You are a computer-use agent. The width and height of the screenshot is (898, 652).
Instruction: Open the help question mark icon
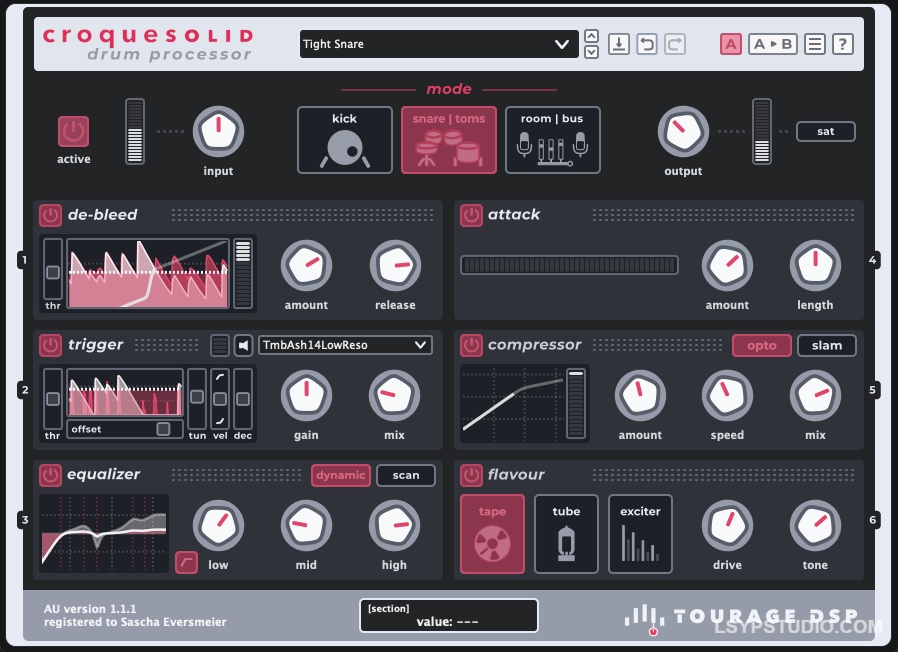pos(843,43)
